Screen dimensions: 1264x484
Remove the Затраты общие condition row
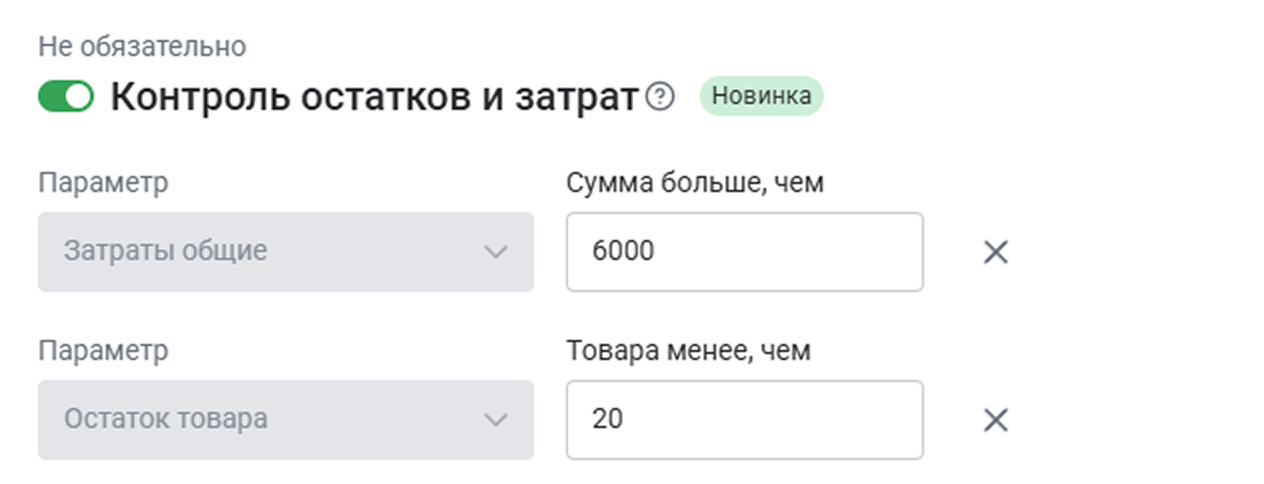tap(995, 252)
